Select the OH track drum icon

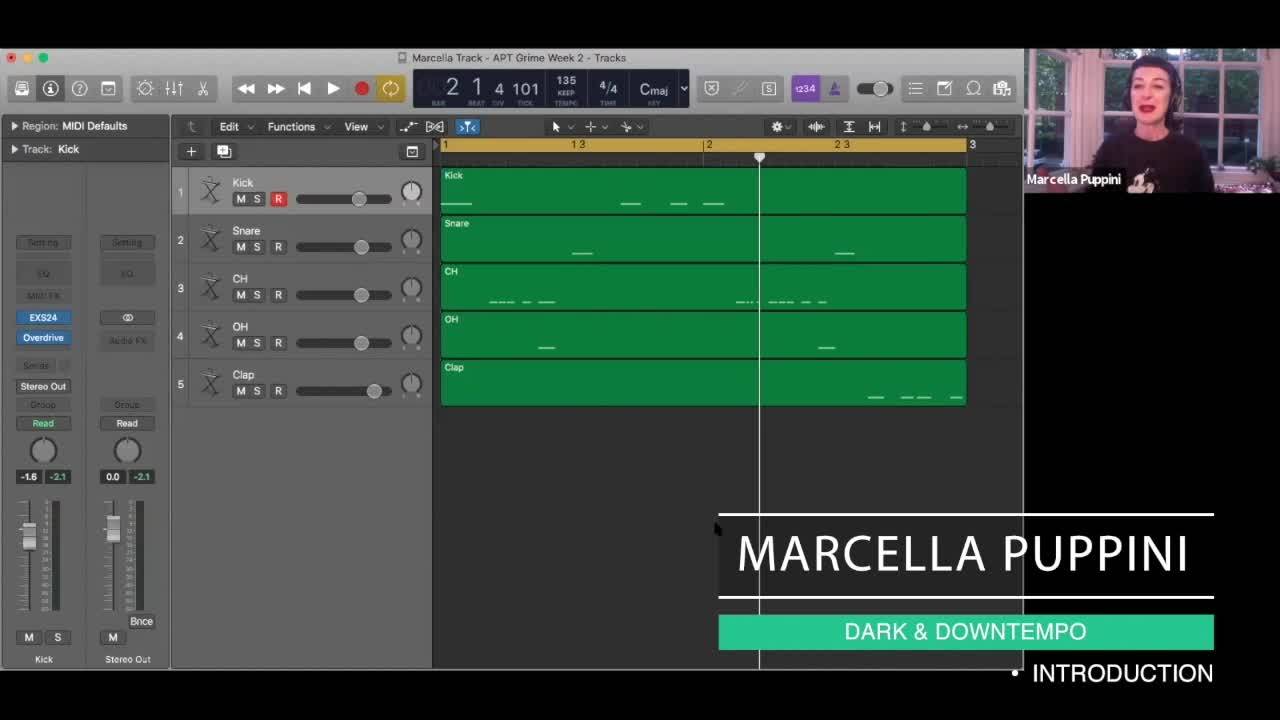[210, 335]
